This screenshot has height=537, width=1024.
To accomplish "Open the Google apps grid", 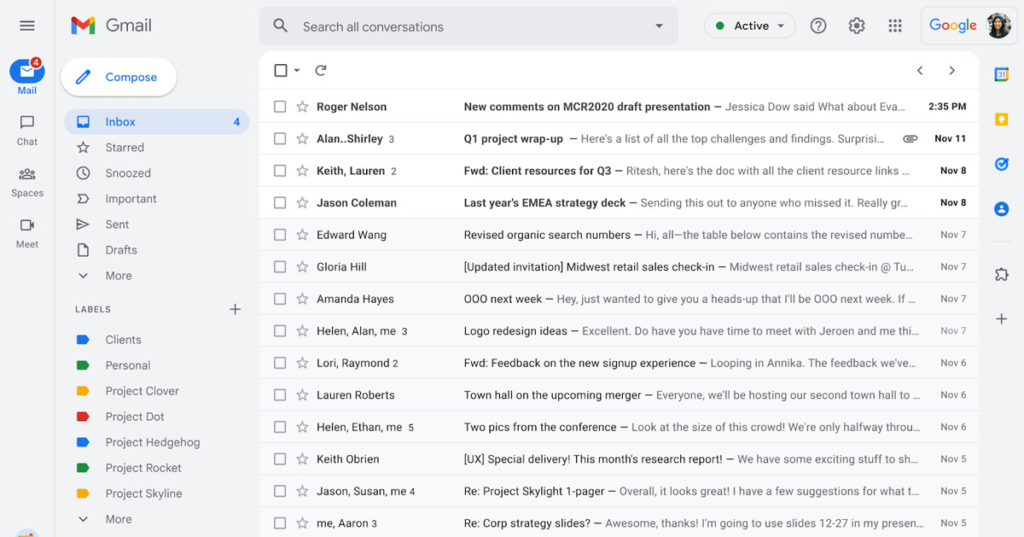I will pos(895,26).
